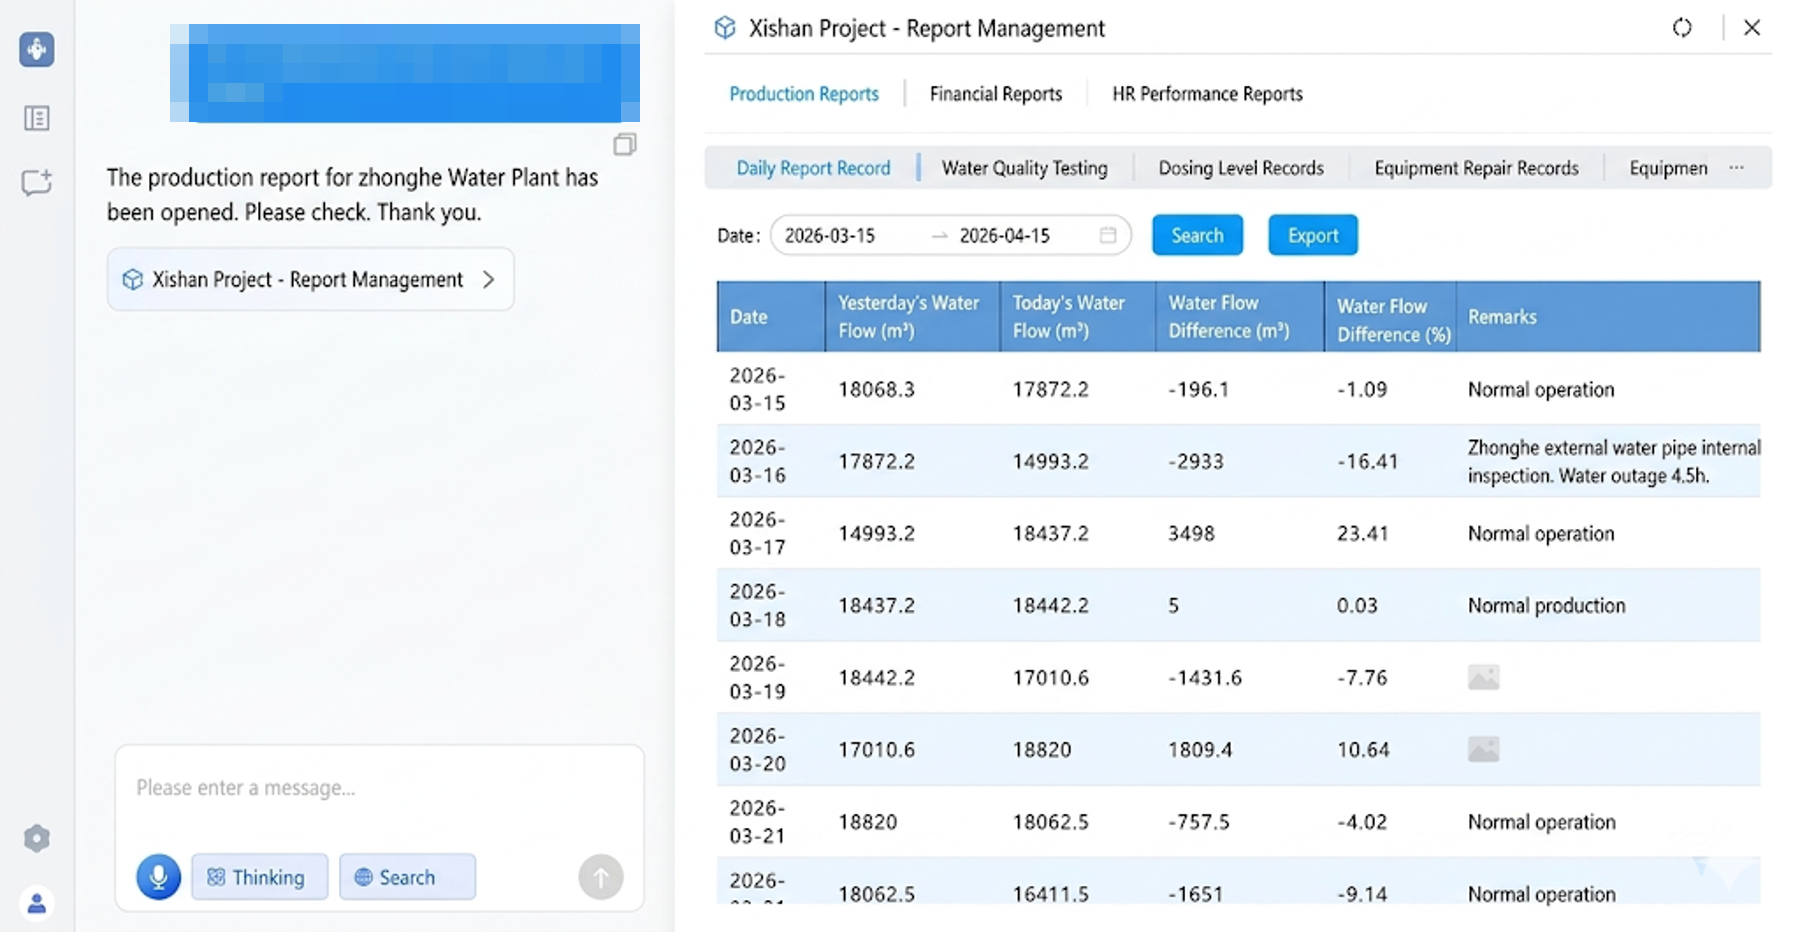Click the Export button

click(x=1313, y=235)
